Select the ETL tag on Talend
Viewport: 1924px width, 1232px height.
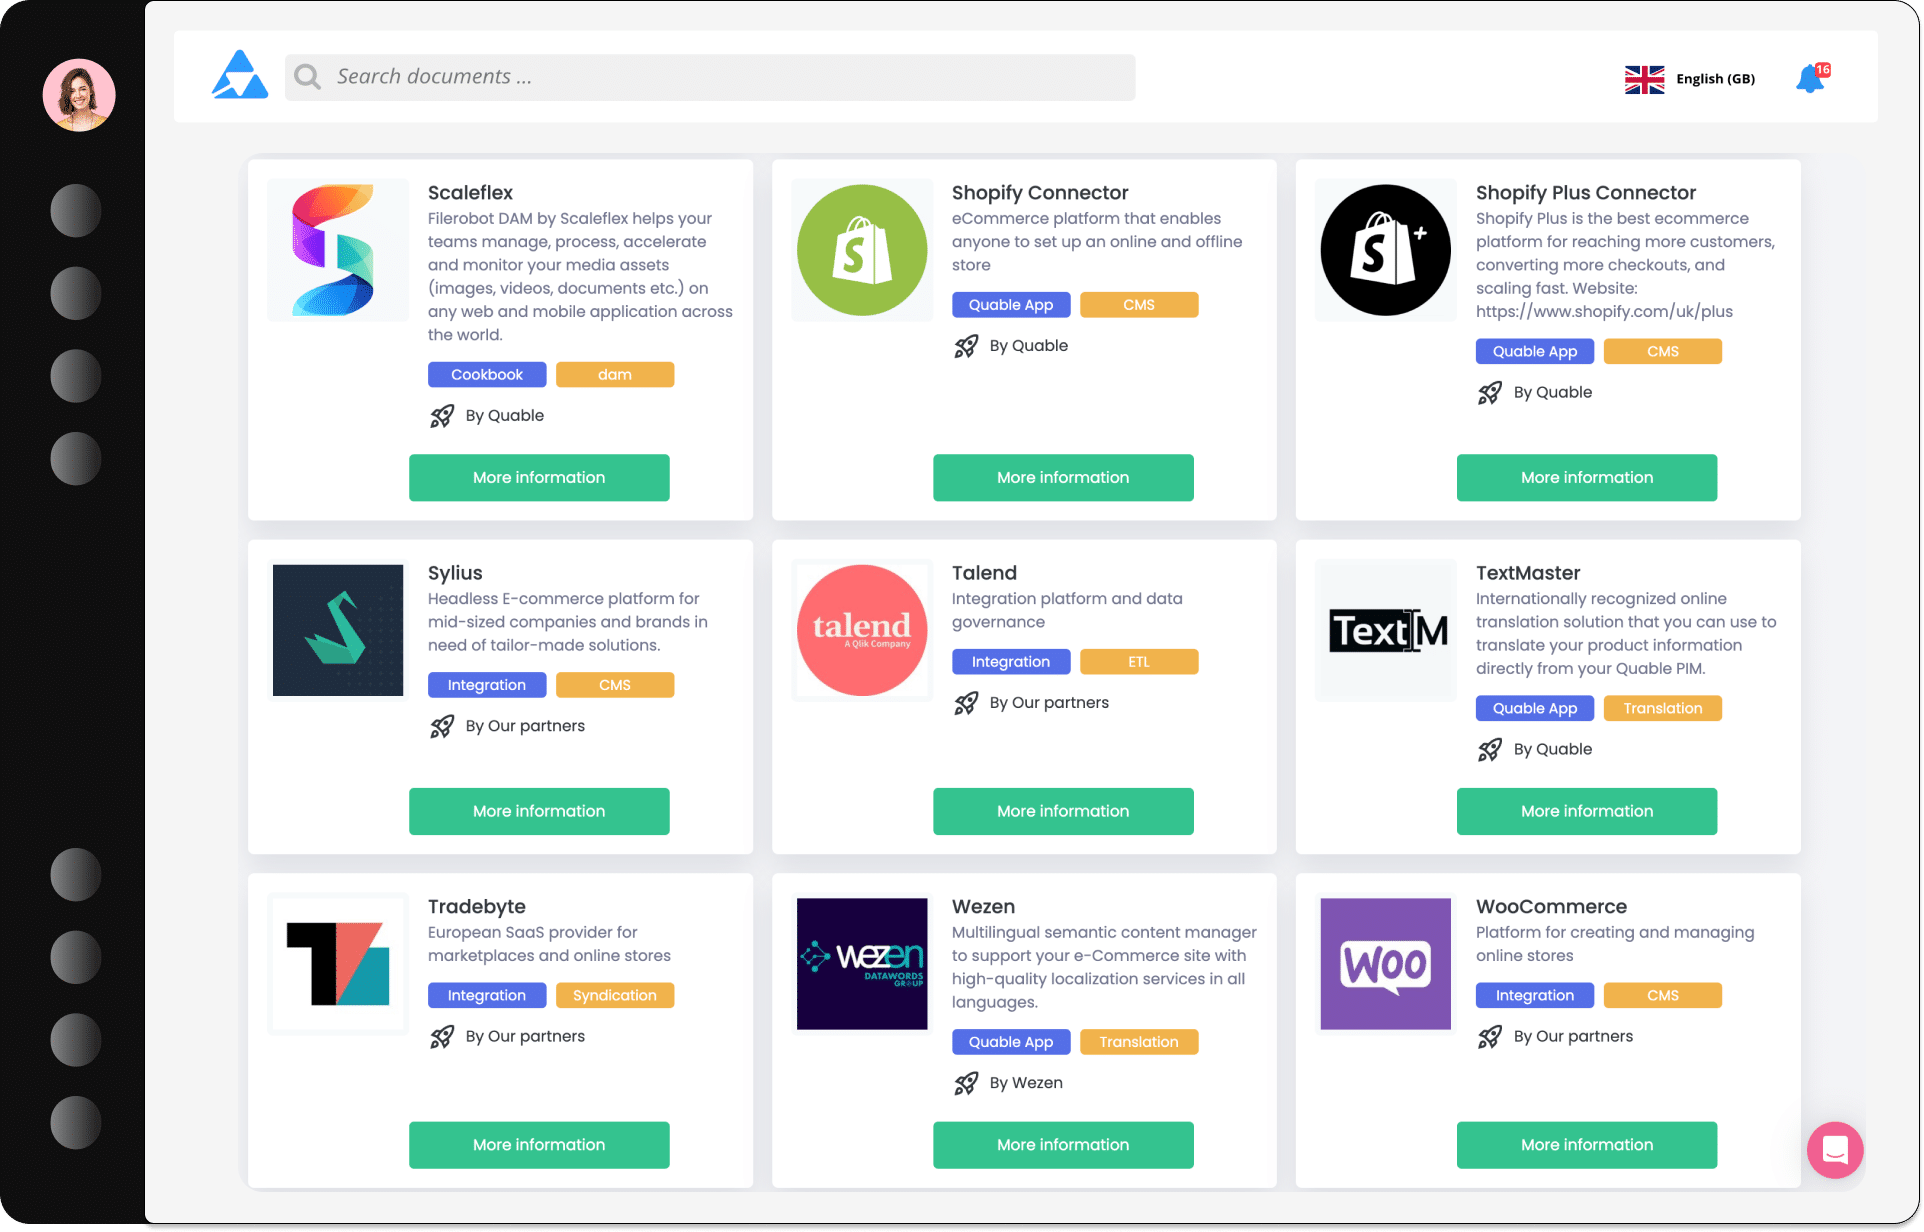1138,662
